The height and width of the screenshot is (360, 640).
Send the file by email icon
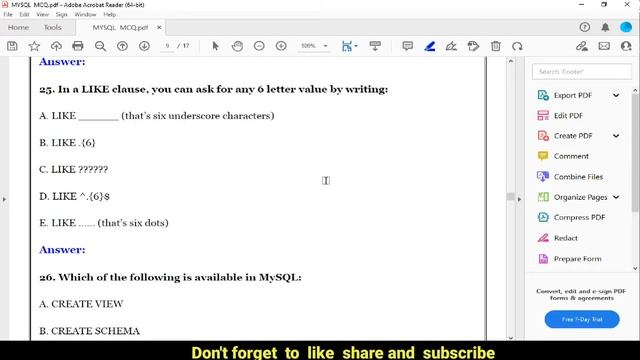[604, 46]
